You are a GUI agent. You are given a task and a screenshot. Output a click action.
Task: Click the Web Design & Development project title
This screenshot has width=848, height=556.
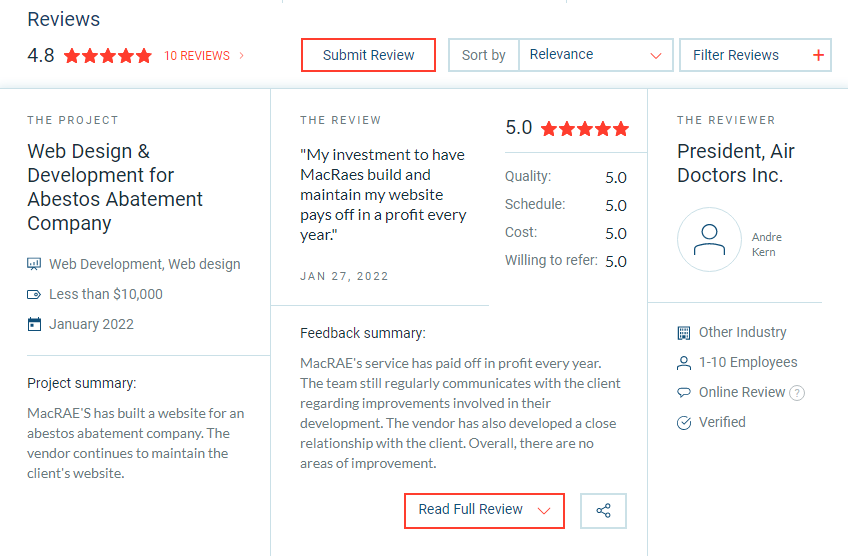click(115, 187)
